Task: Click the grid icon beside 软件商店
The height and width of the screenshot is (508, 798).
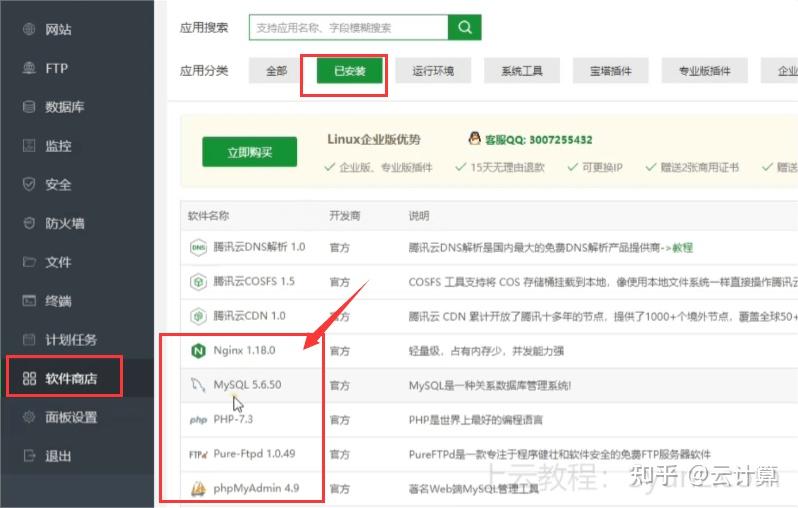Action: click(x=29, y=378)
